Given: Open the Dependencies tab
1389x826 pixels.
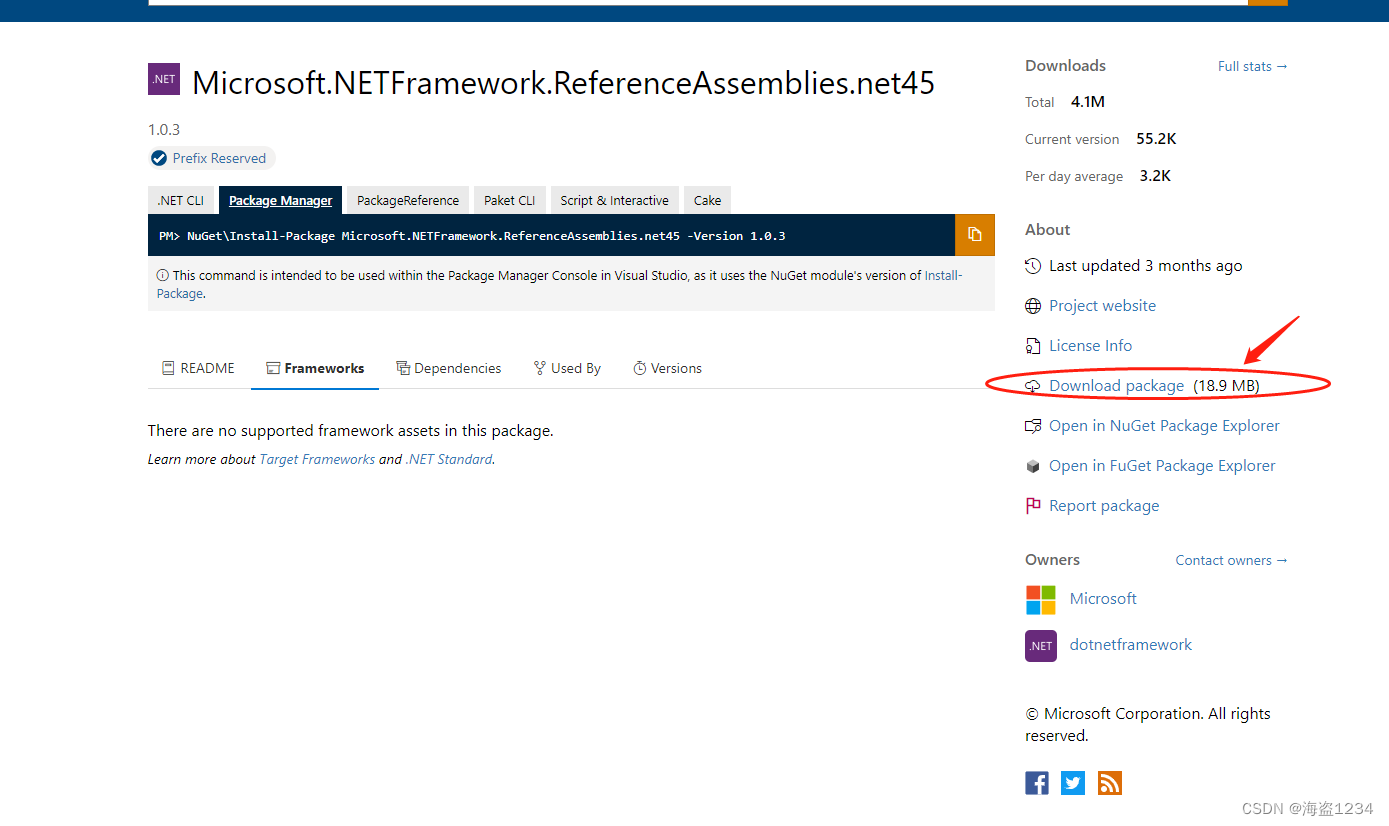Looking at the screenshot, I should [448, 368].
